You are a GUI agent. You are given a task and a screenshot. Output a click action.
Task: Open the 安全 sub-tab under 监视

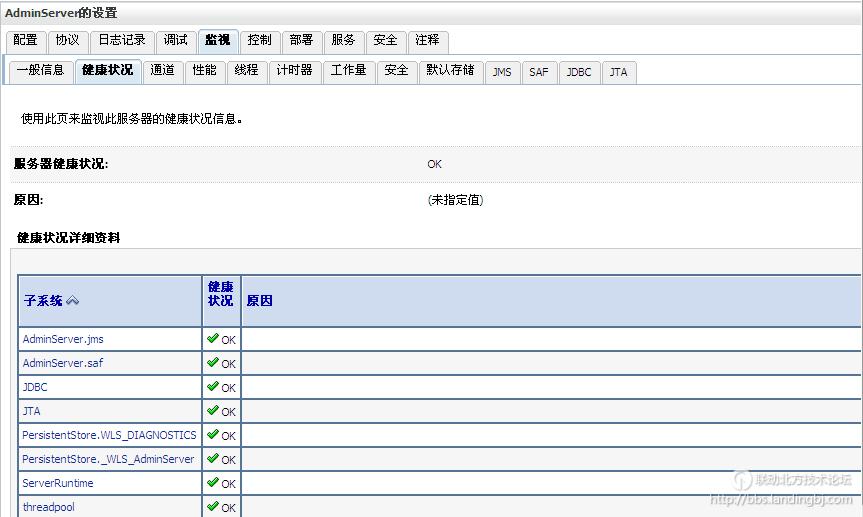[397, 72]
